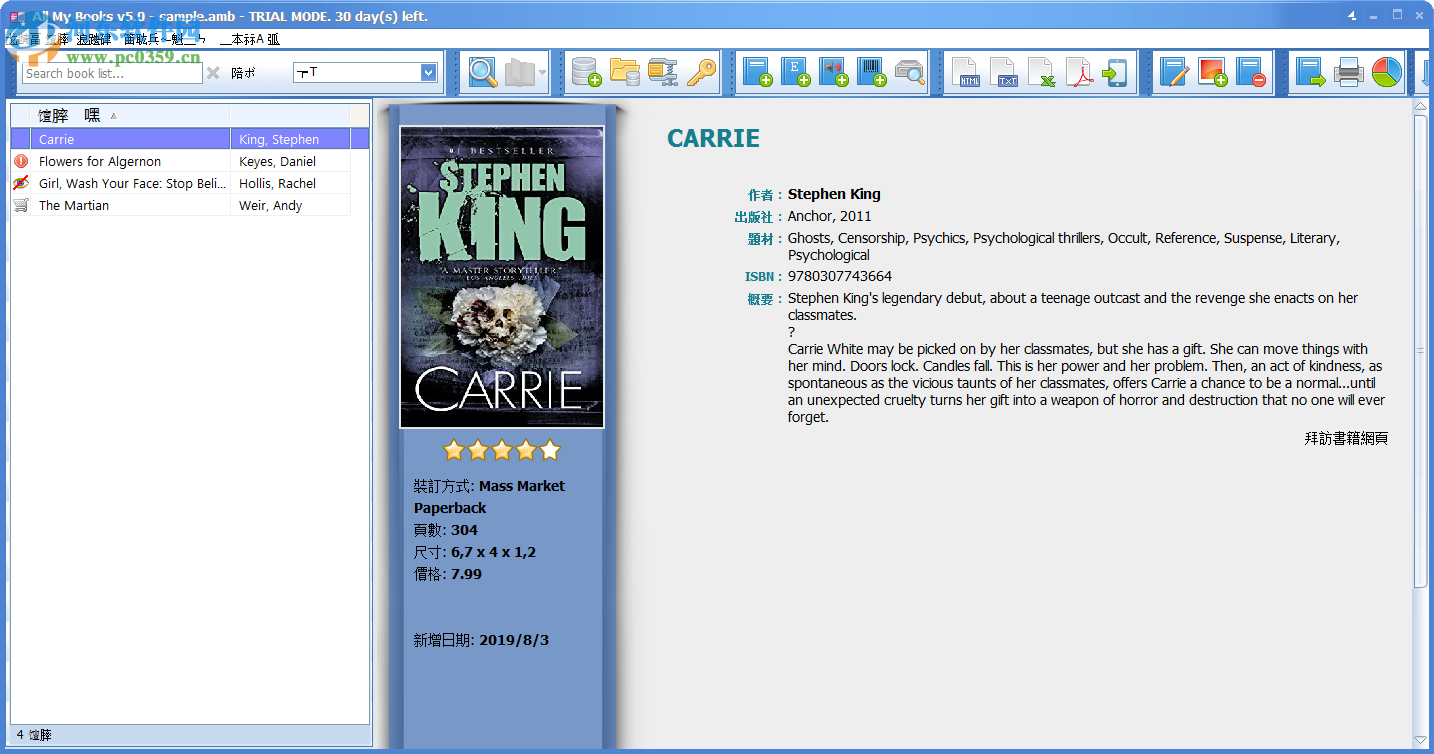1434x754 pixels.
Task: Click shopping cart icon beside The Martian
Action: [20, 205]
